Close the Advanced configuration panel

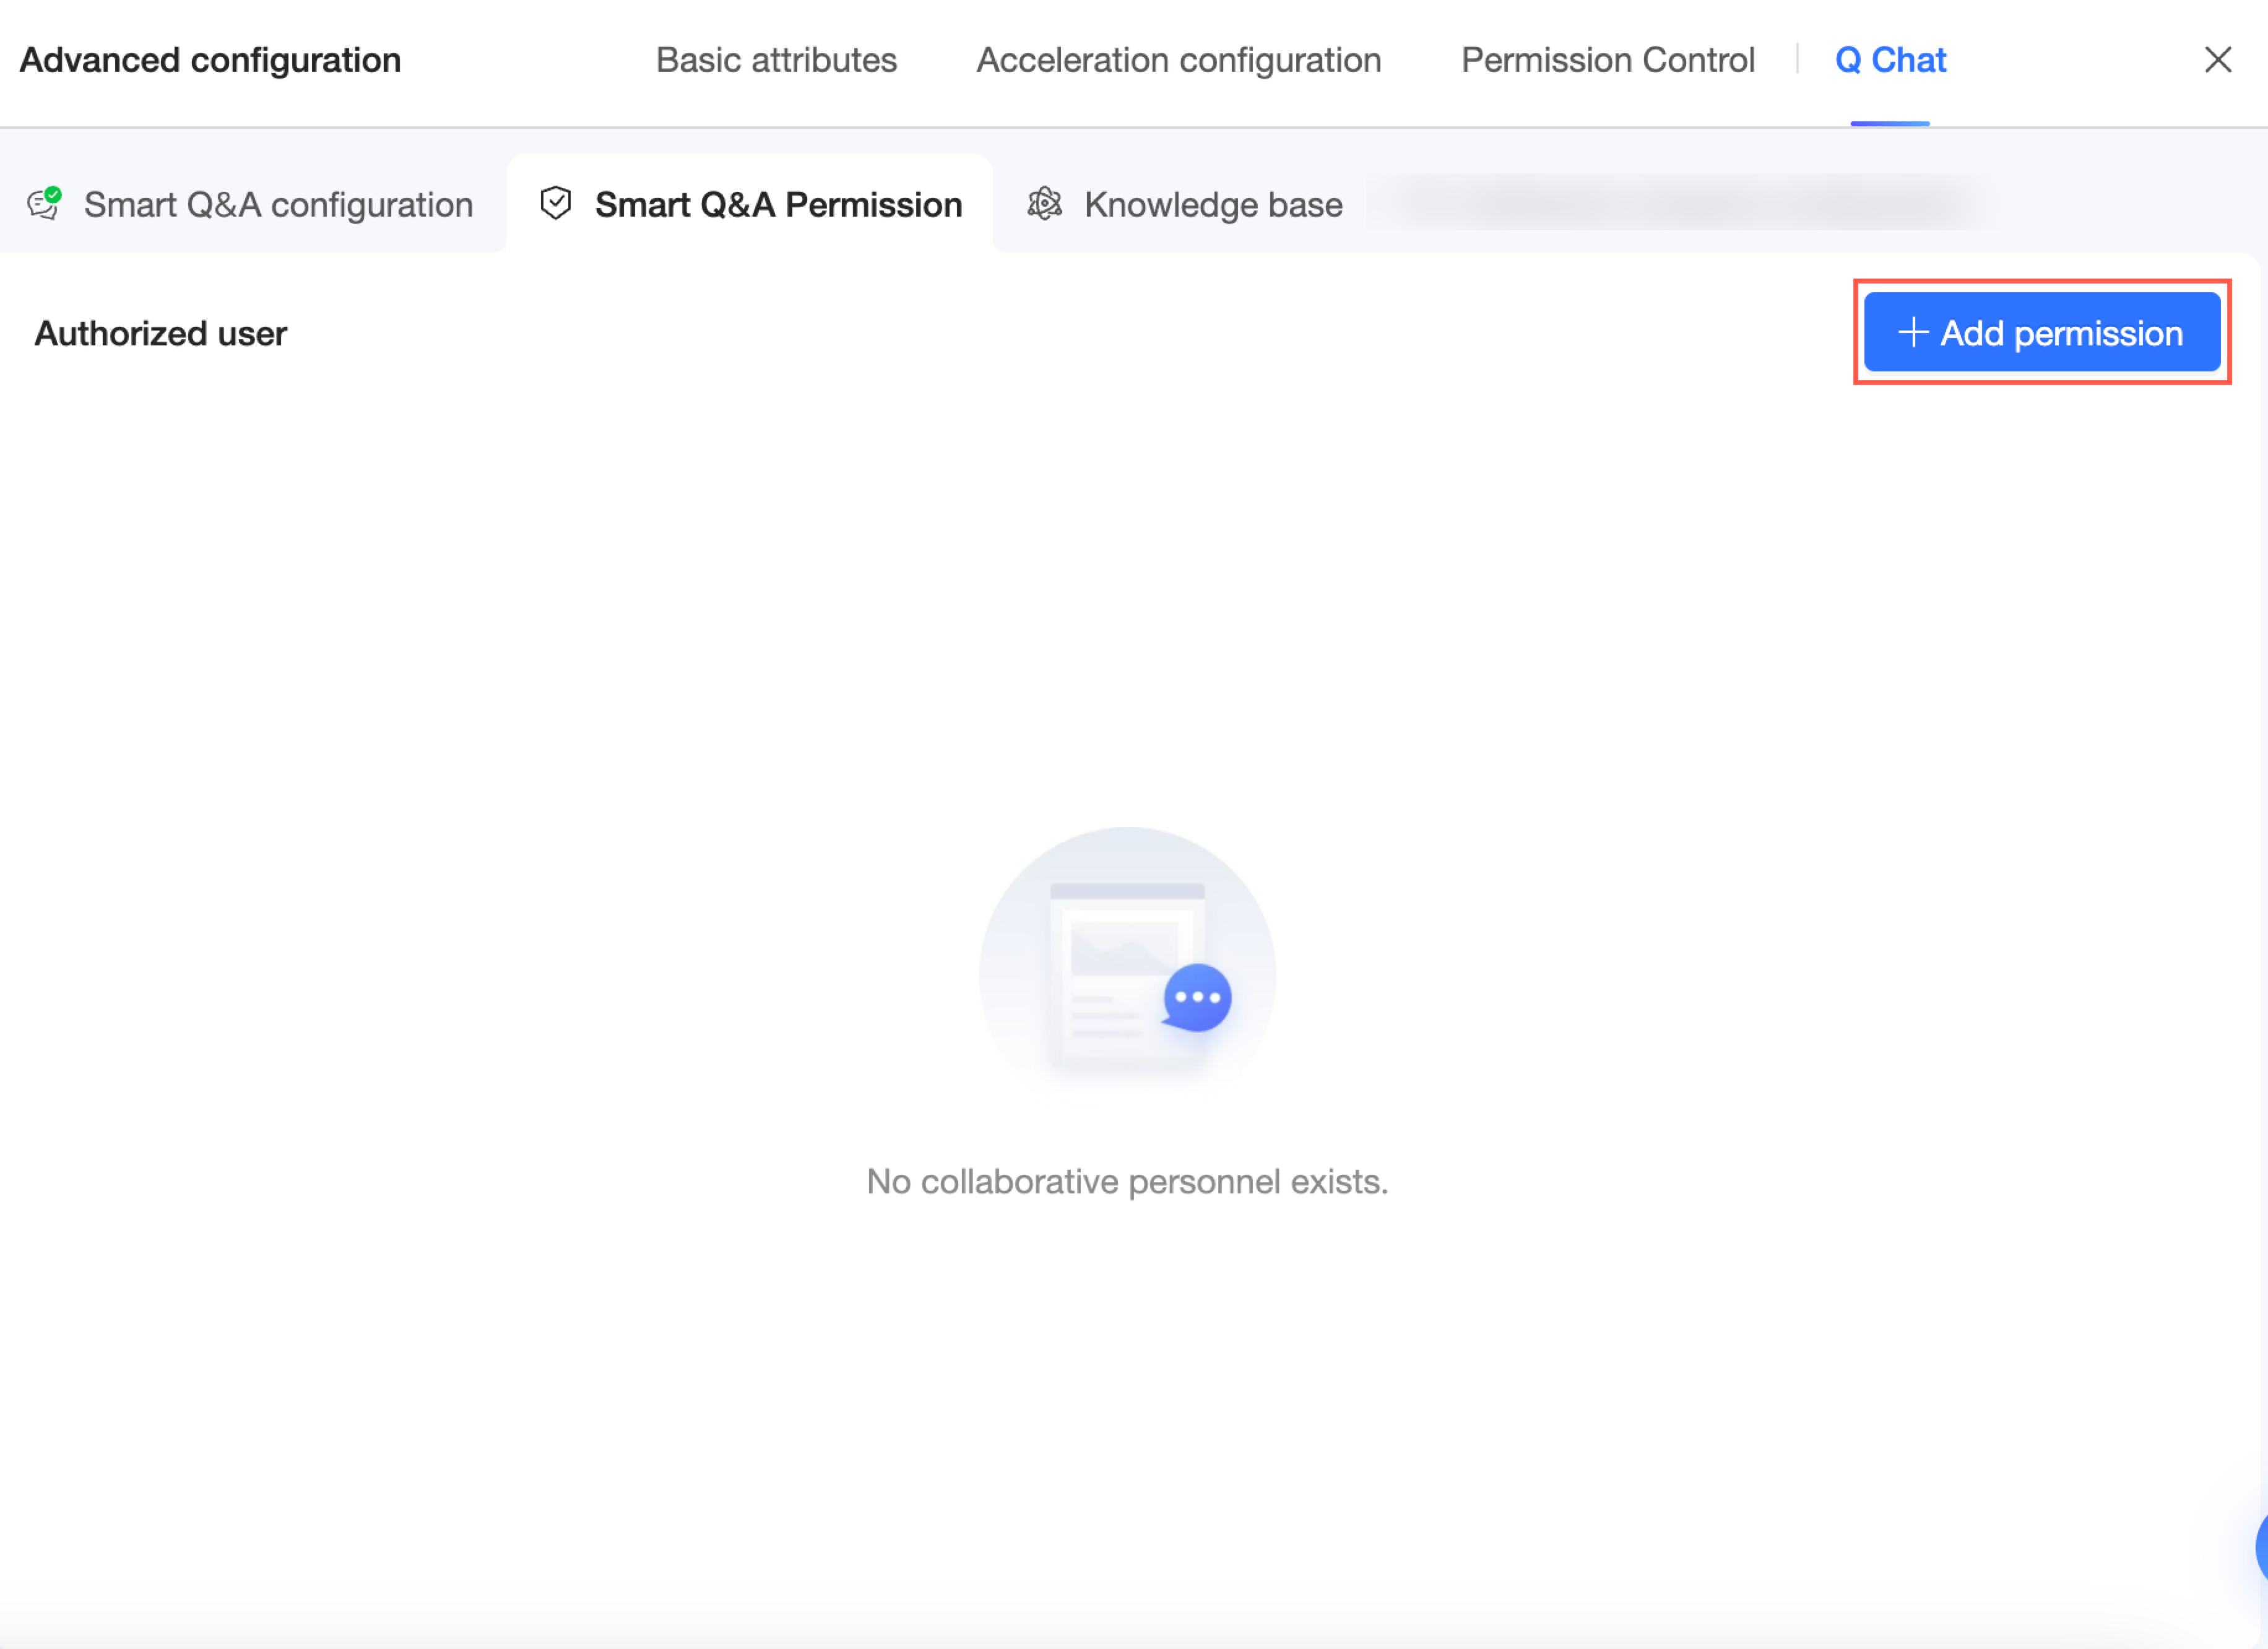pos(2217,60)
